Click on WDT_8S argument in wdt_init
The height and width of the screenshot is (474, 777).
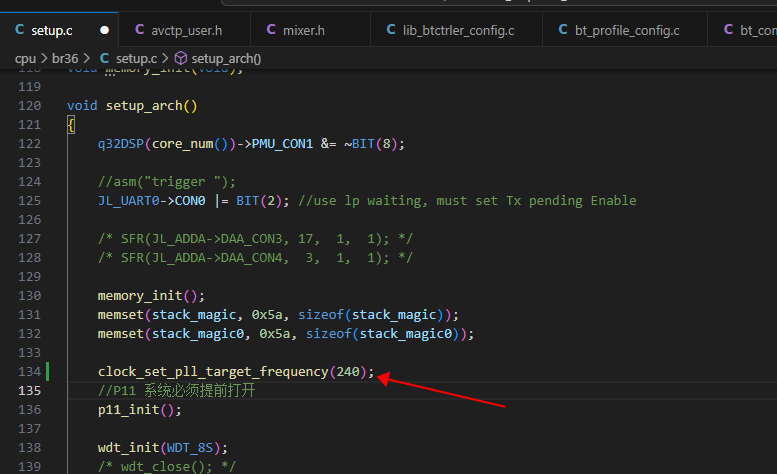coord(190,448)
